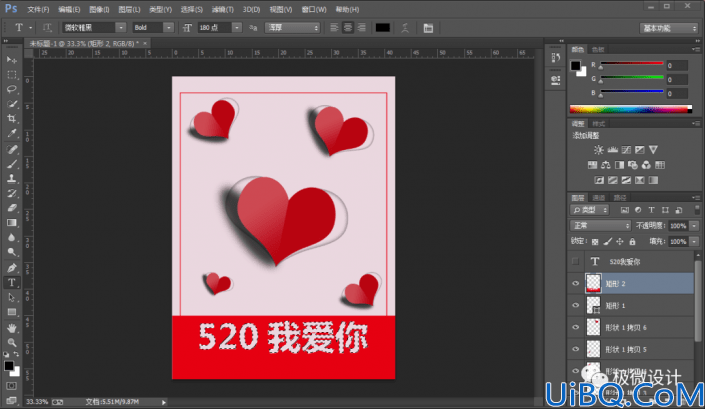Viewport: 705px width, 409px height.
Task: Open the 文件(F) menu
Action: tap(38, 9)
